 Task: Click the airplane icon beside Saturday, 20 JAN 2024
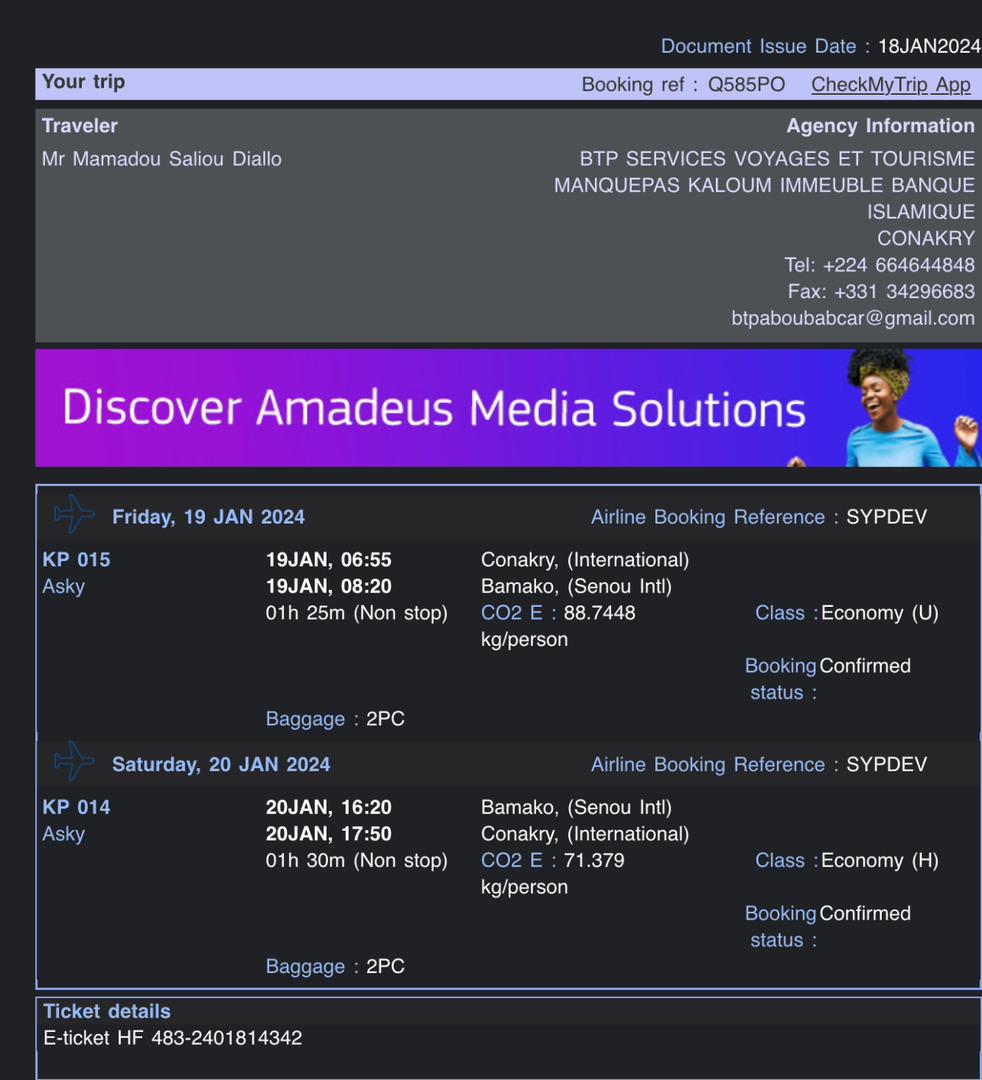click(74, 761)
